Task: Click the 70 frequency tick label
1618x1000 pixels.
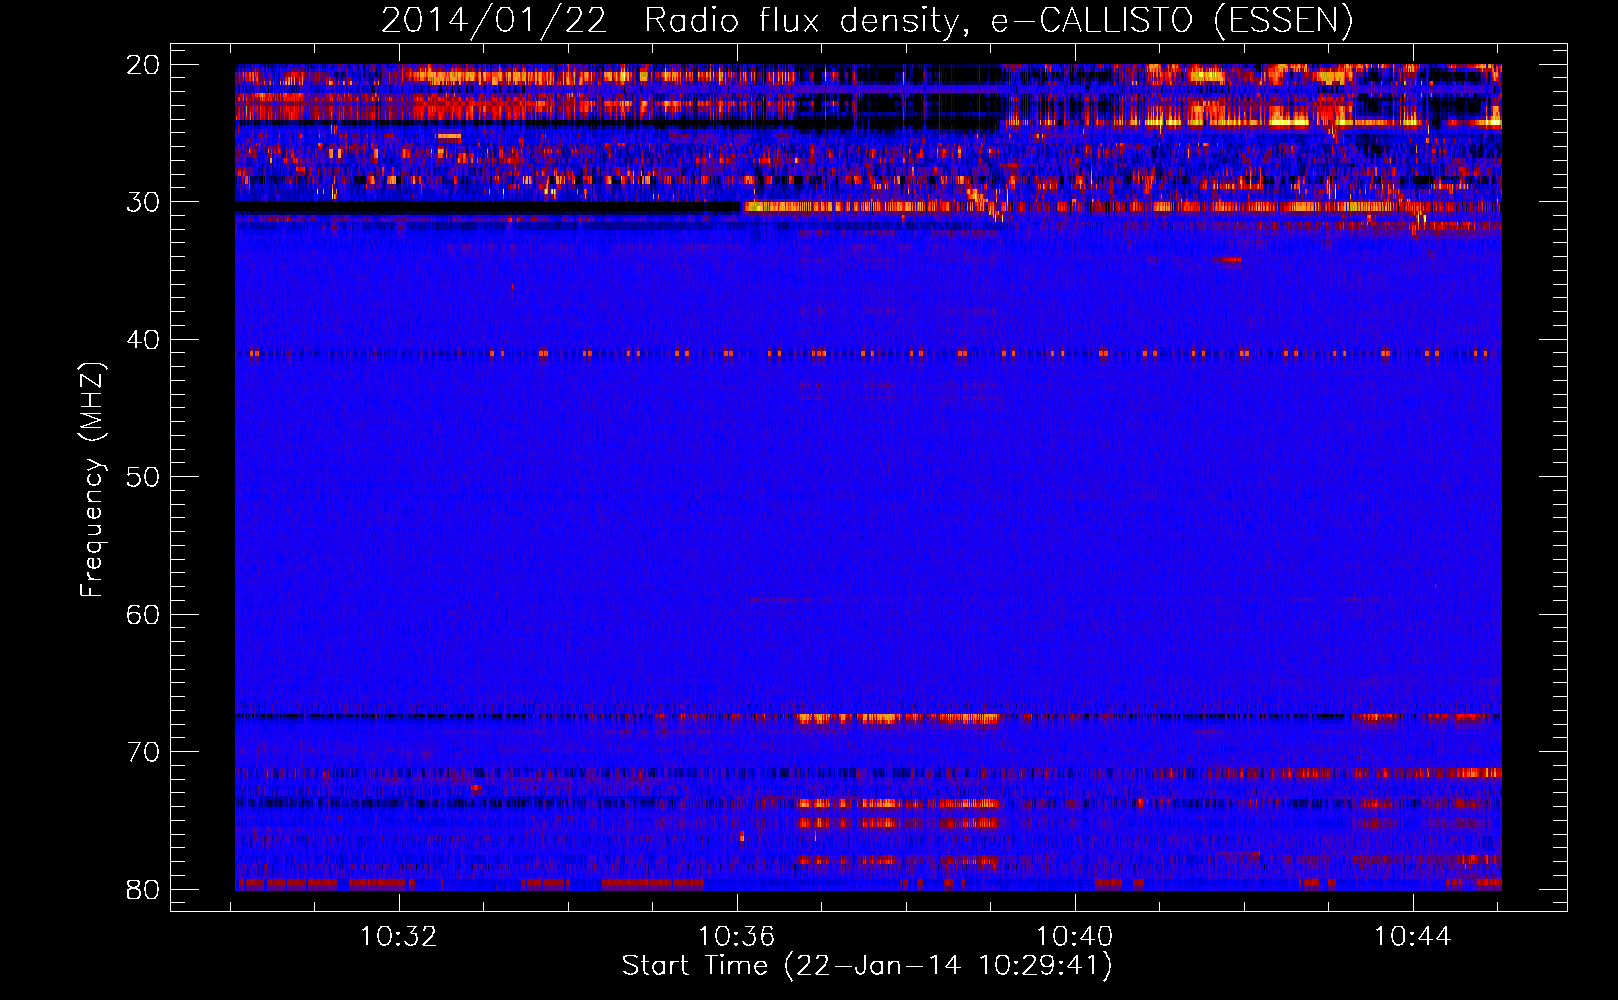Action: pos(143,752)
